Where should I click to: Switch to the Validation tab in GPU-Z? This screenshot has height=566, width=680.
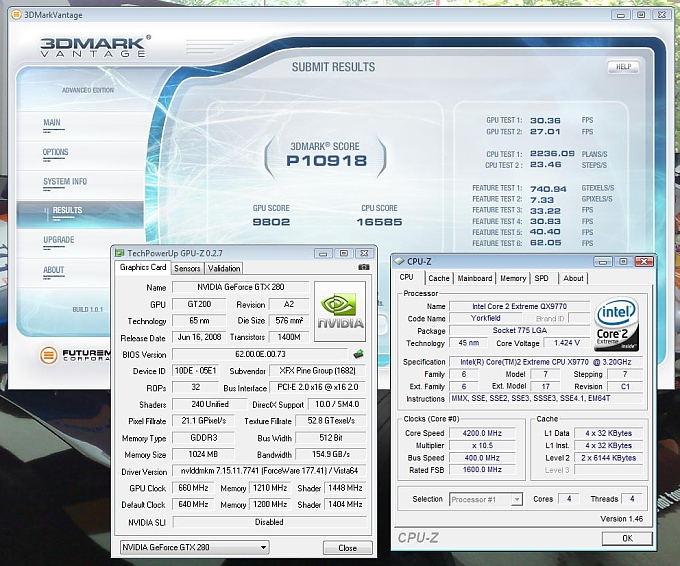click(224, 268)
